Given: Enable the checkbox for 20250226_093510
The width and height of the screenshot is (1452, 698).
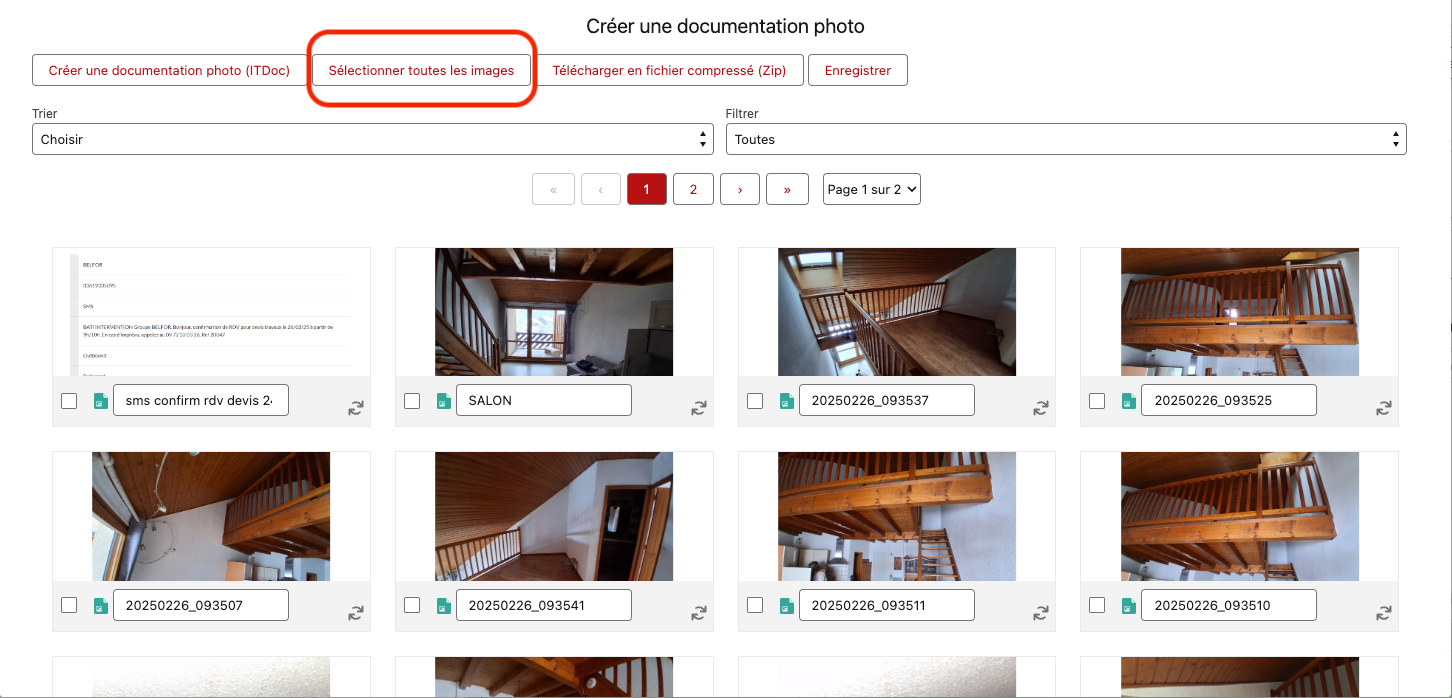Looking at the screenshot, I should [x=1097, y=605].
